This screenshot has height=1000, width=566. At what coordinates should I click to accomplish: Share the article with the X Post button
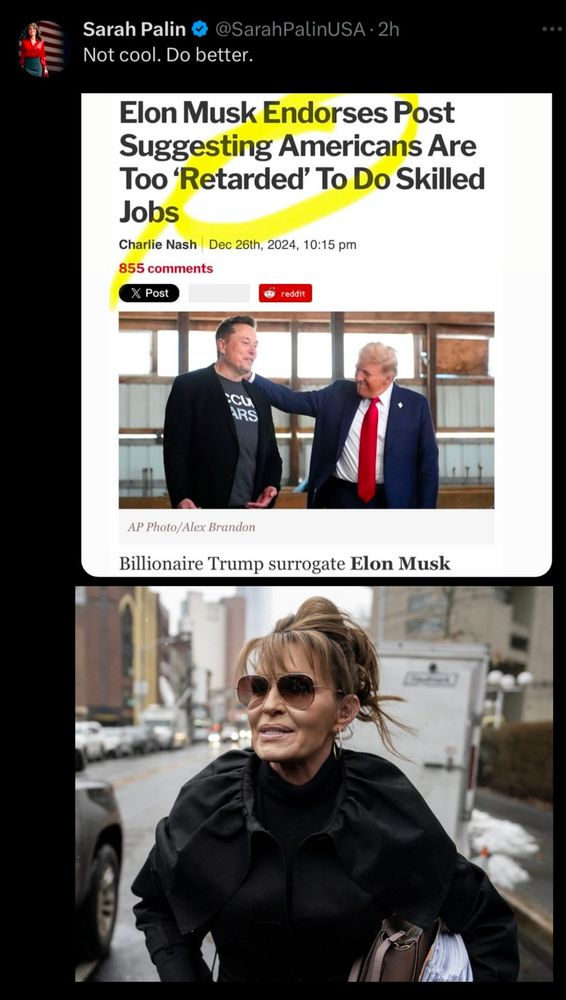(x=149, y=293)
